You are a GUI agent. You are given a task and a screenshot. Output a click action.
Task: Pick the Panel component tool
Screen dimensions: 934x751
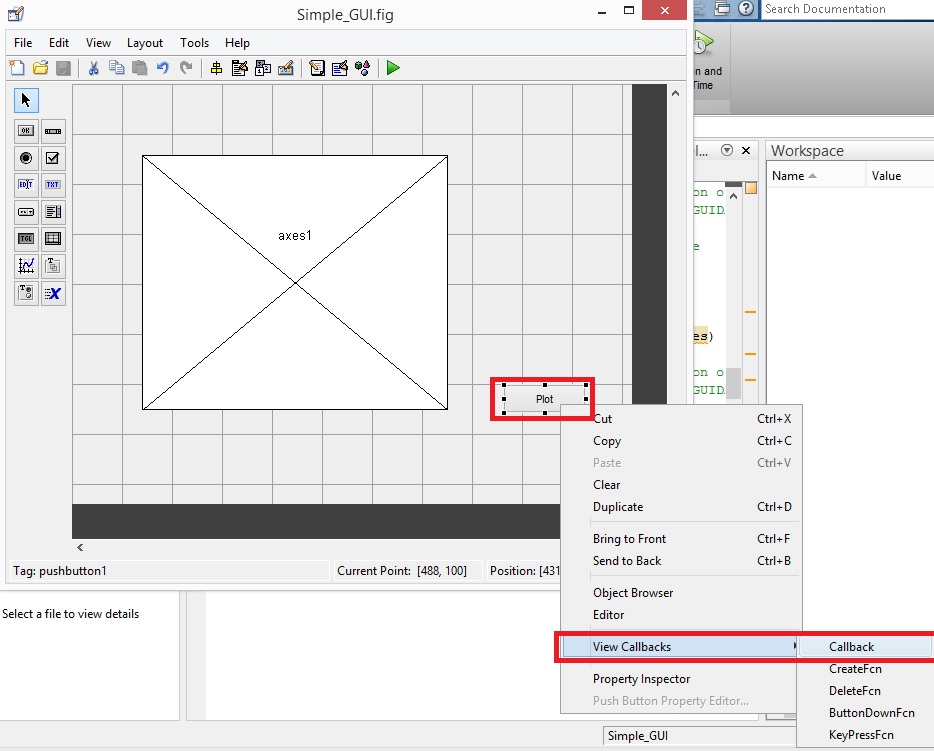53,266
